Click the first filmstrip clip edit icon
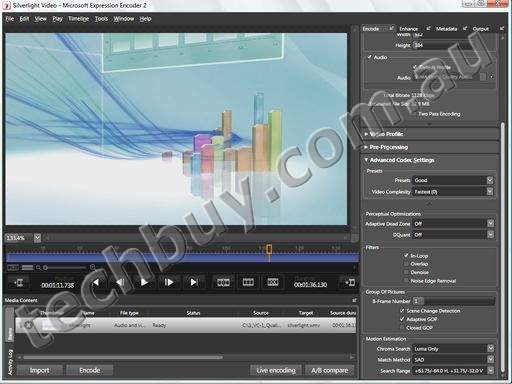The height and width of the screenshot is (384, 512). (x=223, y=283)
